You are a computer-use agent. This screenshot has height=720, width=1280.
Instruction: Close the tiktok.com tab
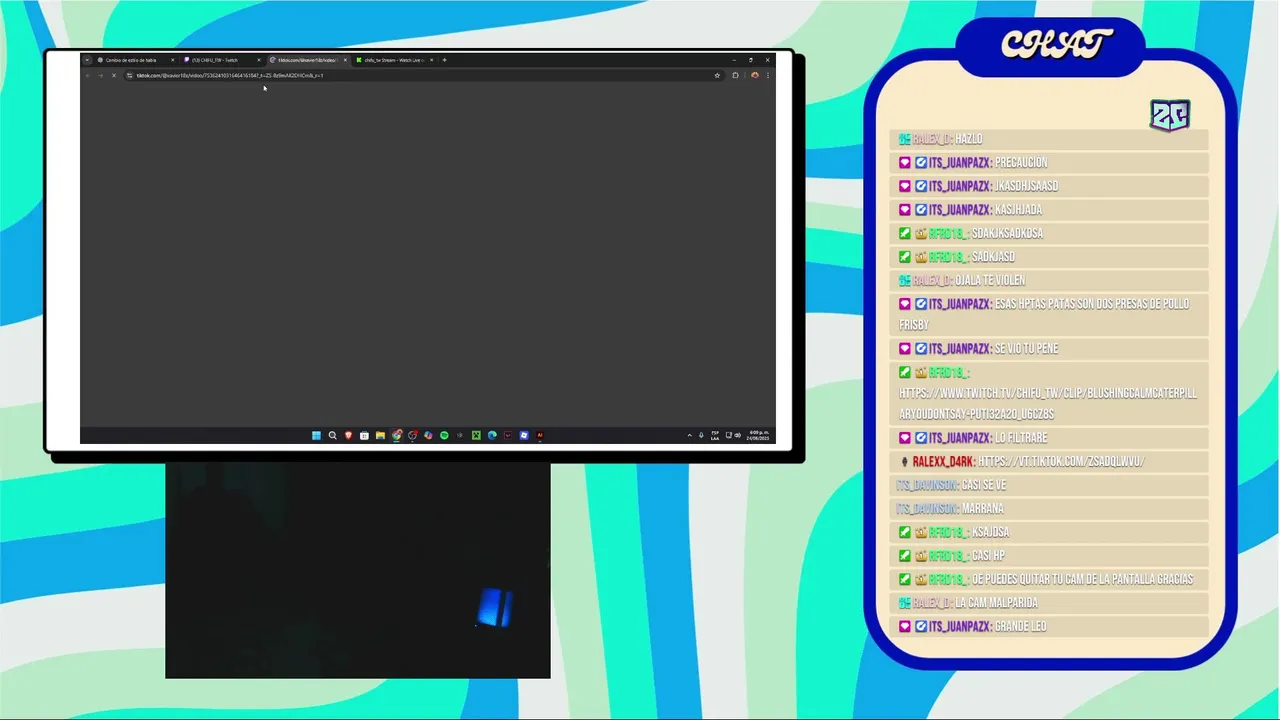click(345, 60)
